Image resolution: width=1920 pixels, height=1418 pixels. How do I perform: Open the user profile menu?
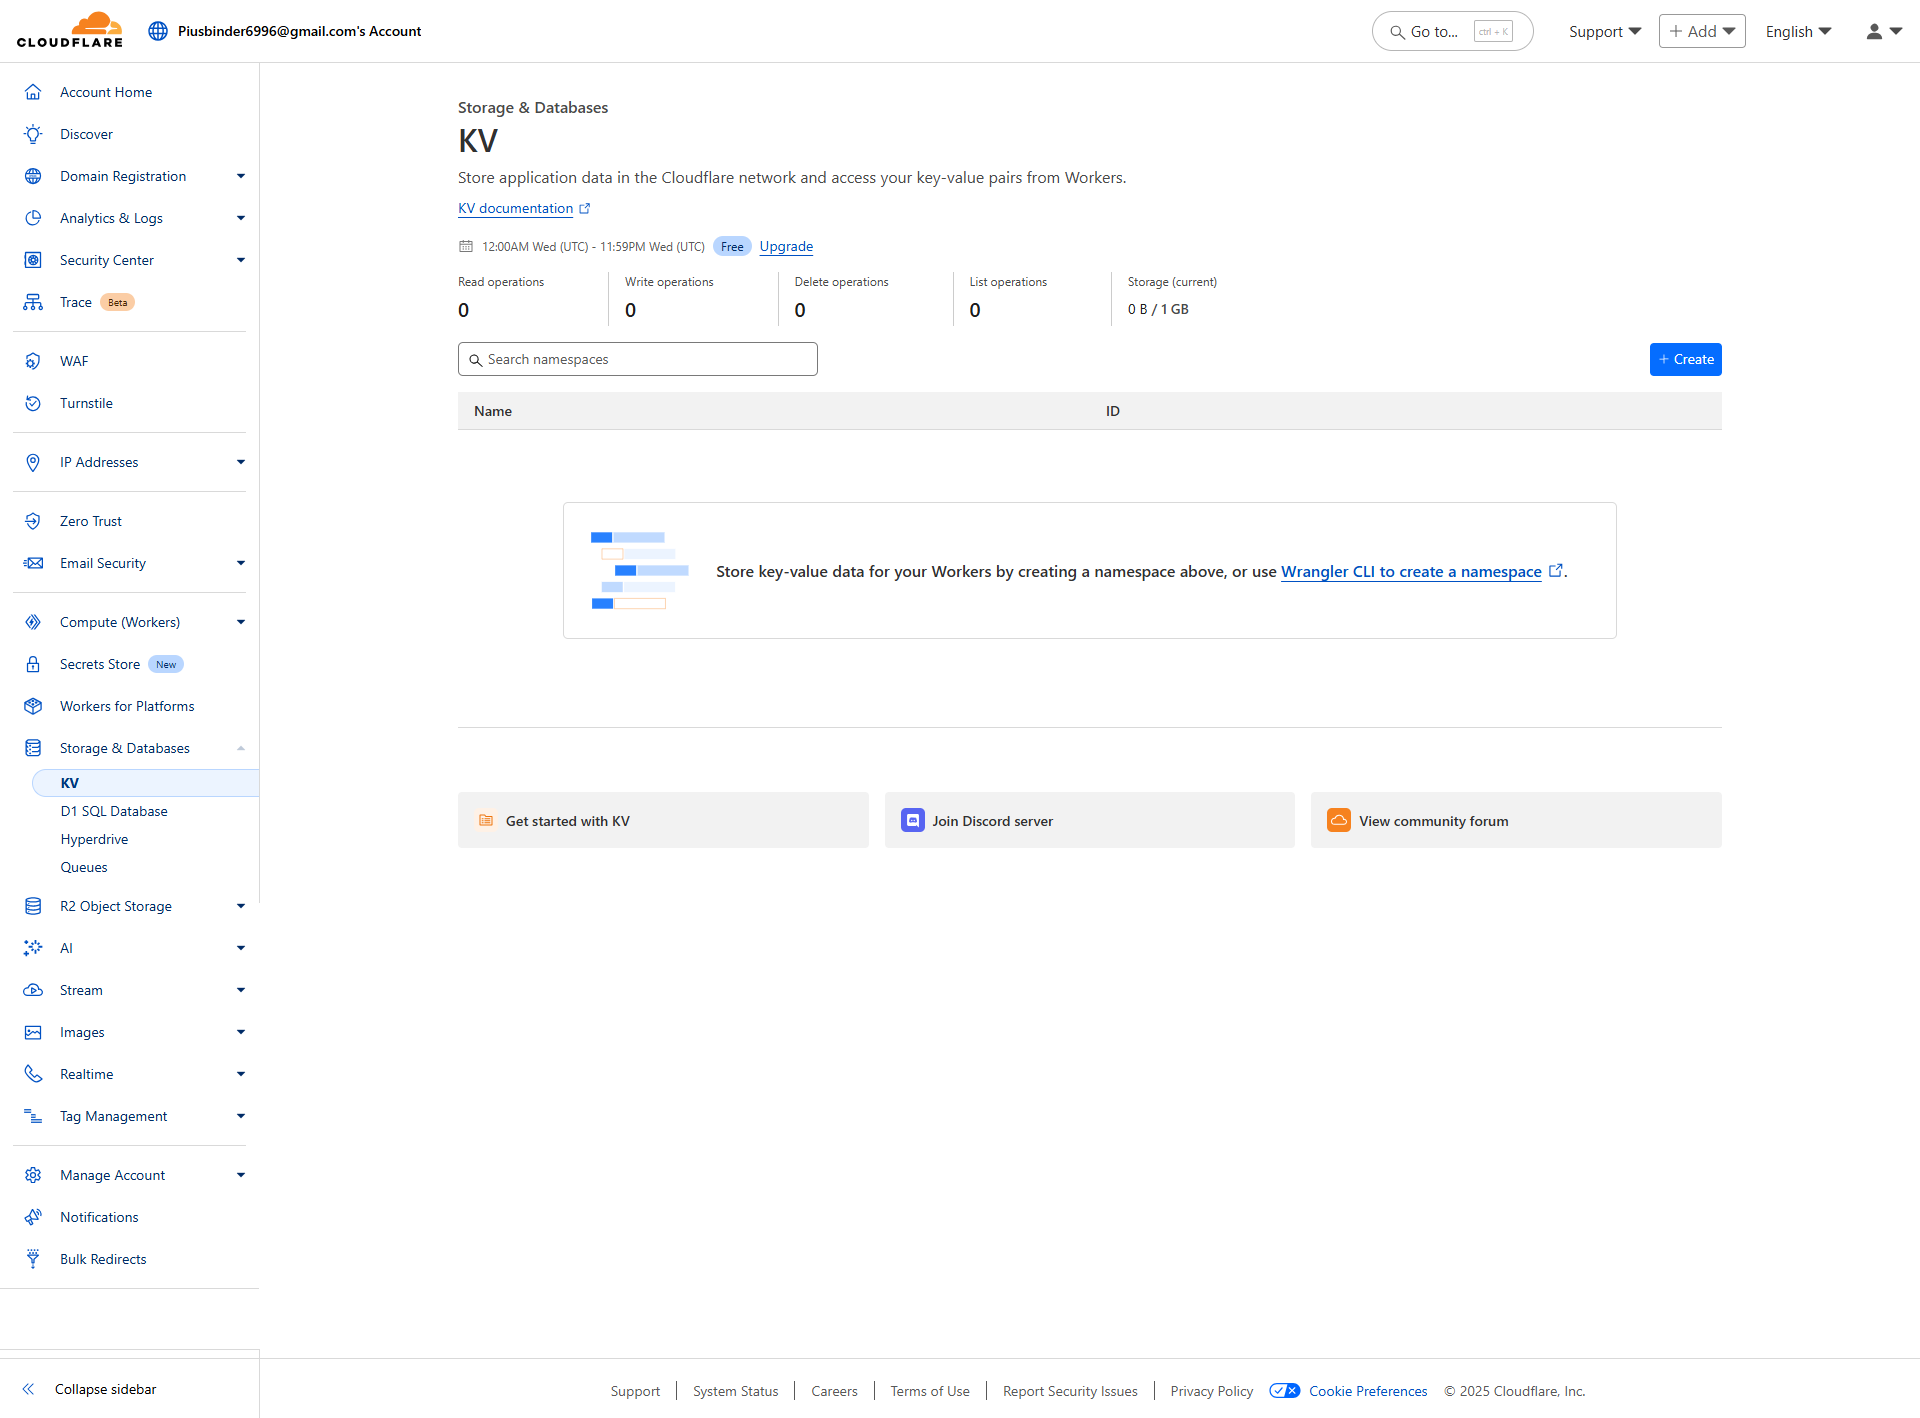coord(1884,31)
